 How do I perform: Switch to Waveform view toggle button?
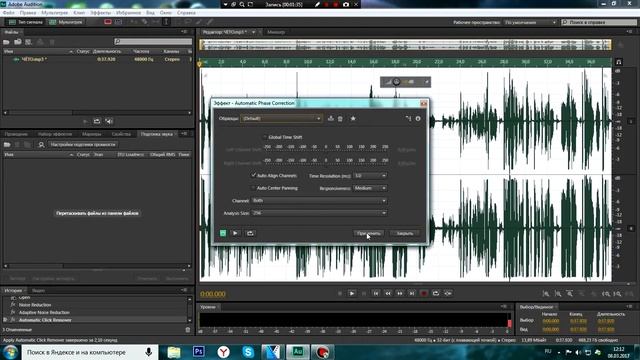tap(25, 22)
